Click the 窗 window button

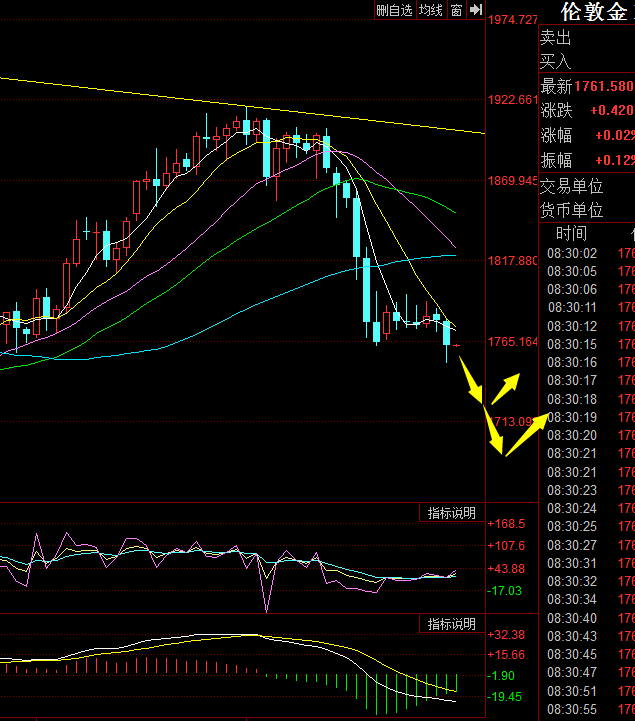pyautogui.click(x=457, y=10)
